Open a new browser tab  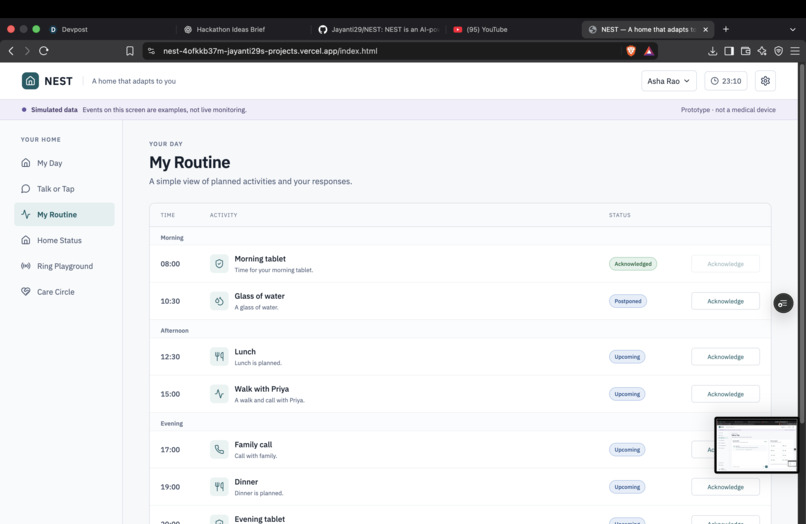(x=726, y=29)
